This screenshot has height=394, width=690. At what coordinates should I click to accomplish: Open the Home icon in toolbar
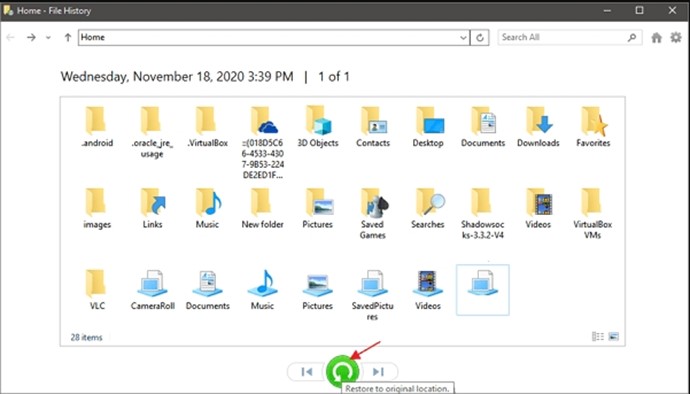(657, 37)
